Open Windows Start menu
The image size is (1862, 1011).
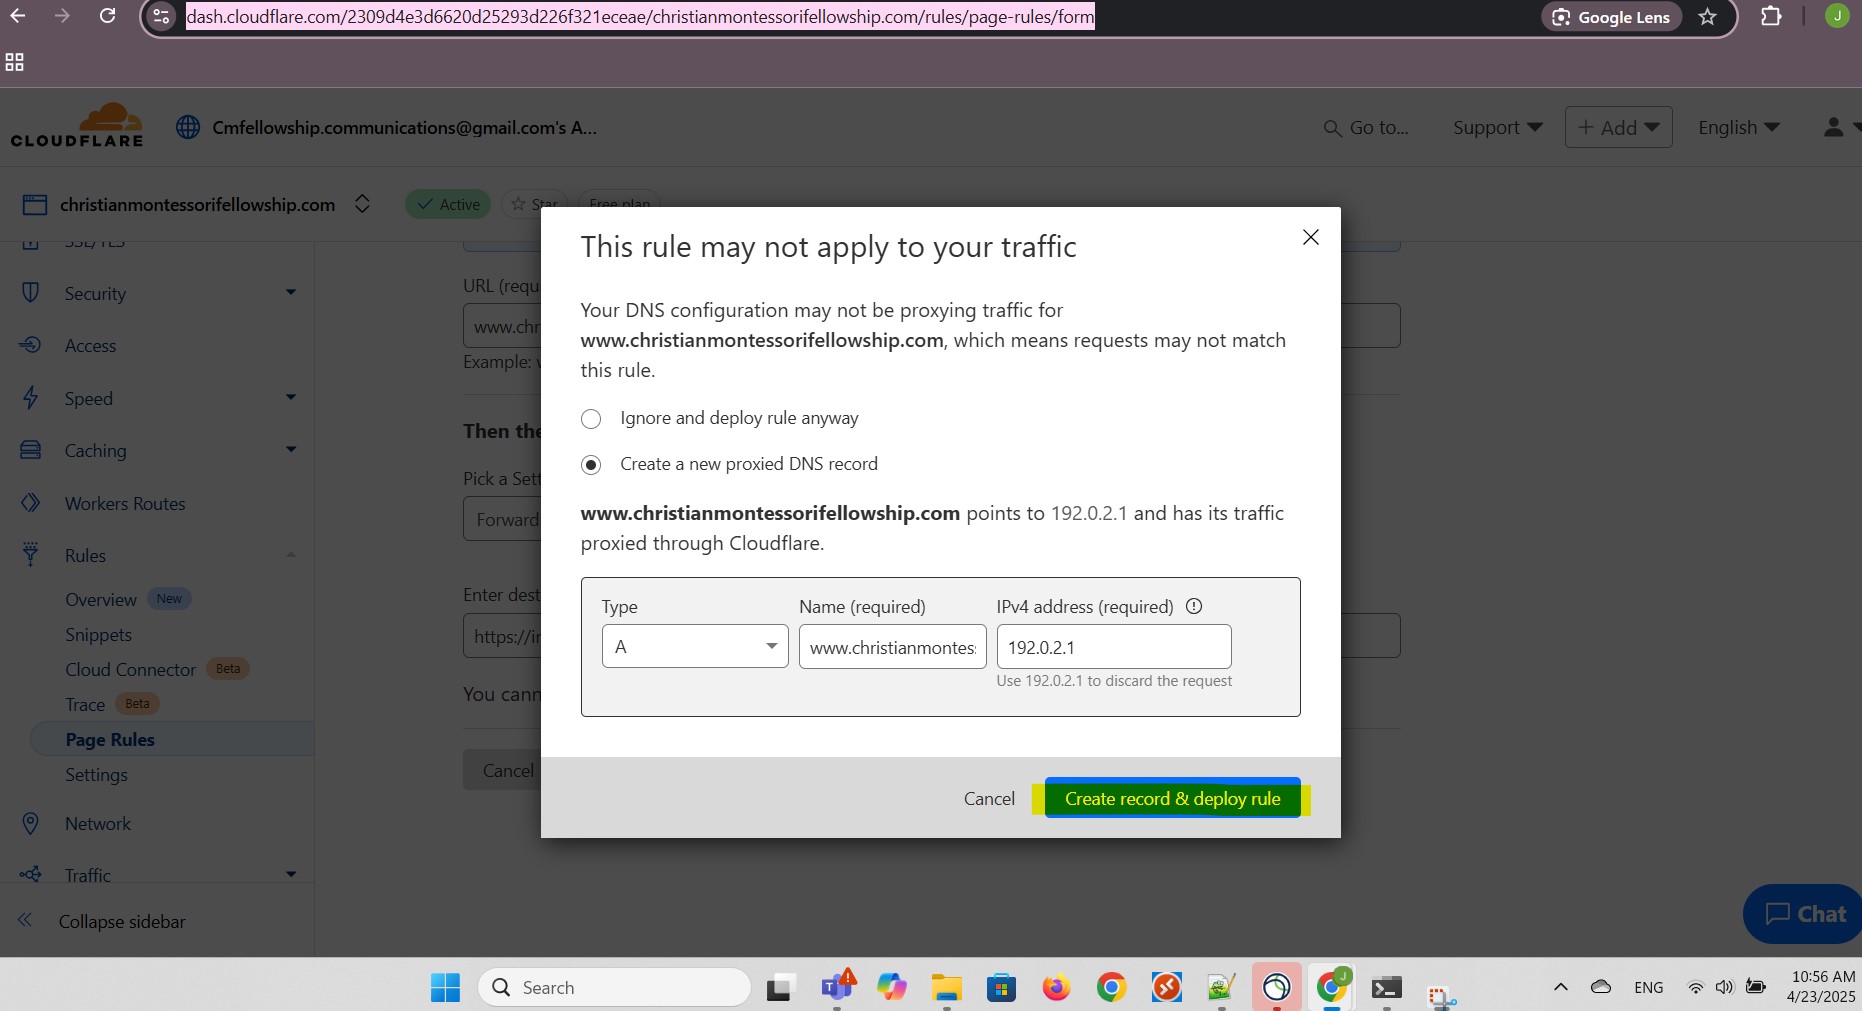(445, 987)
